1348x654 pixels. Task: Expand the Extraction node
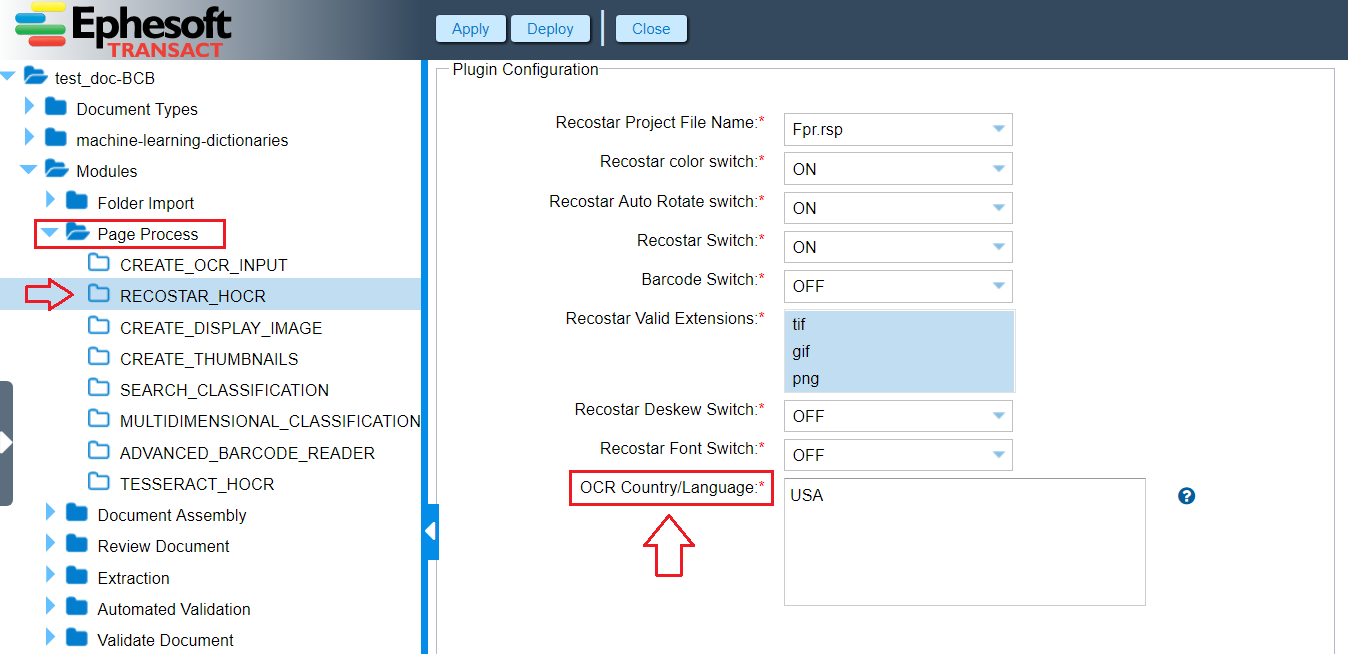pyautogui.click(x=51, y=577)
